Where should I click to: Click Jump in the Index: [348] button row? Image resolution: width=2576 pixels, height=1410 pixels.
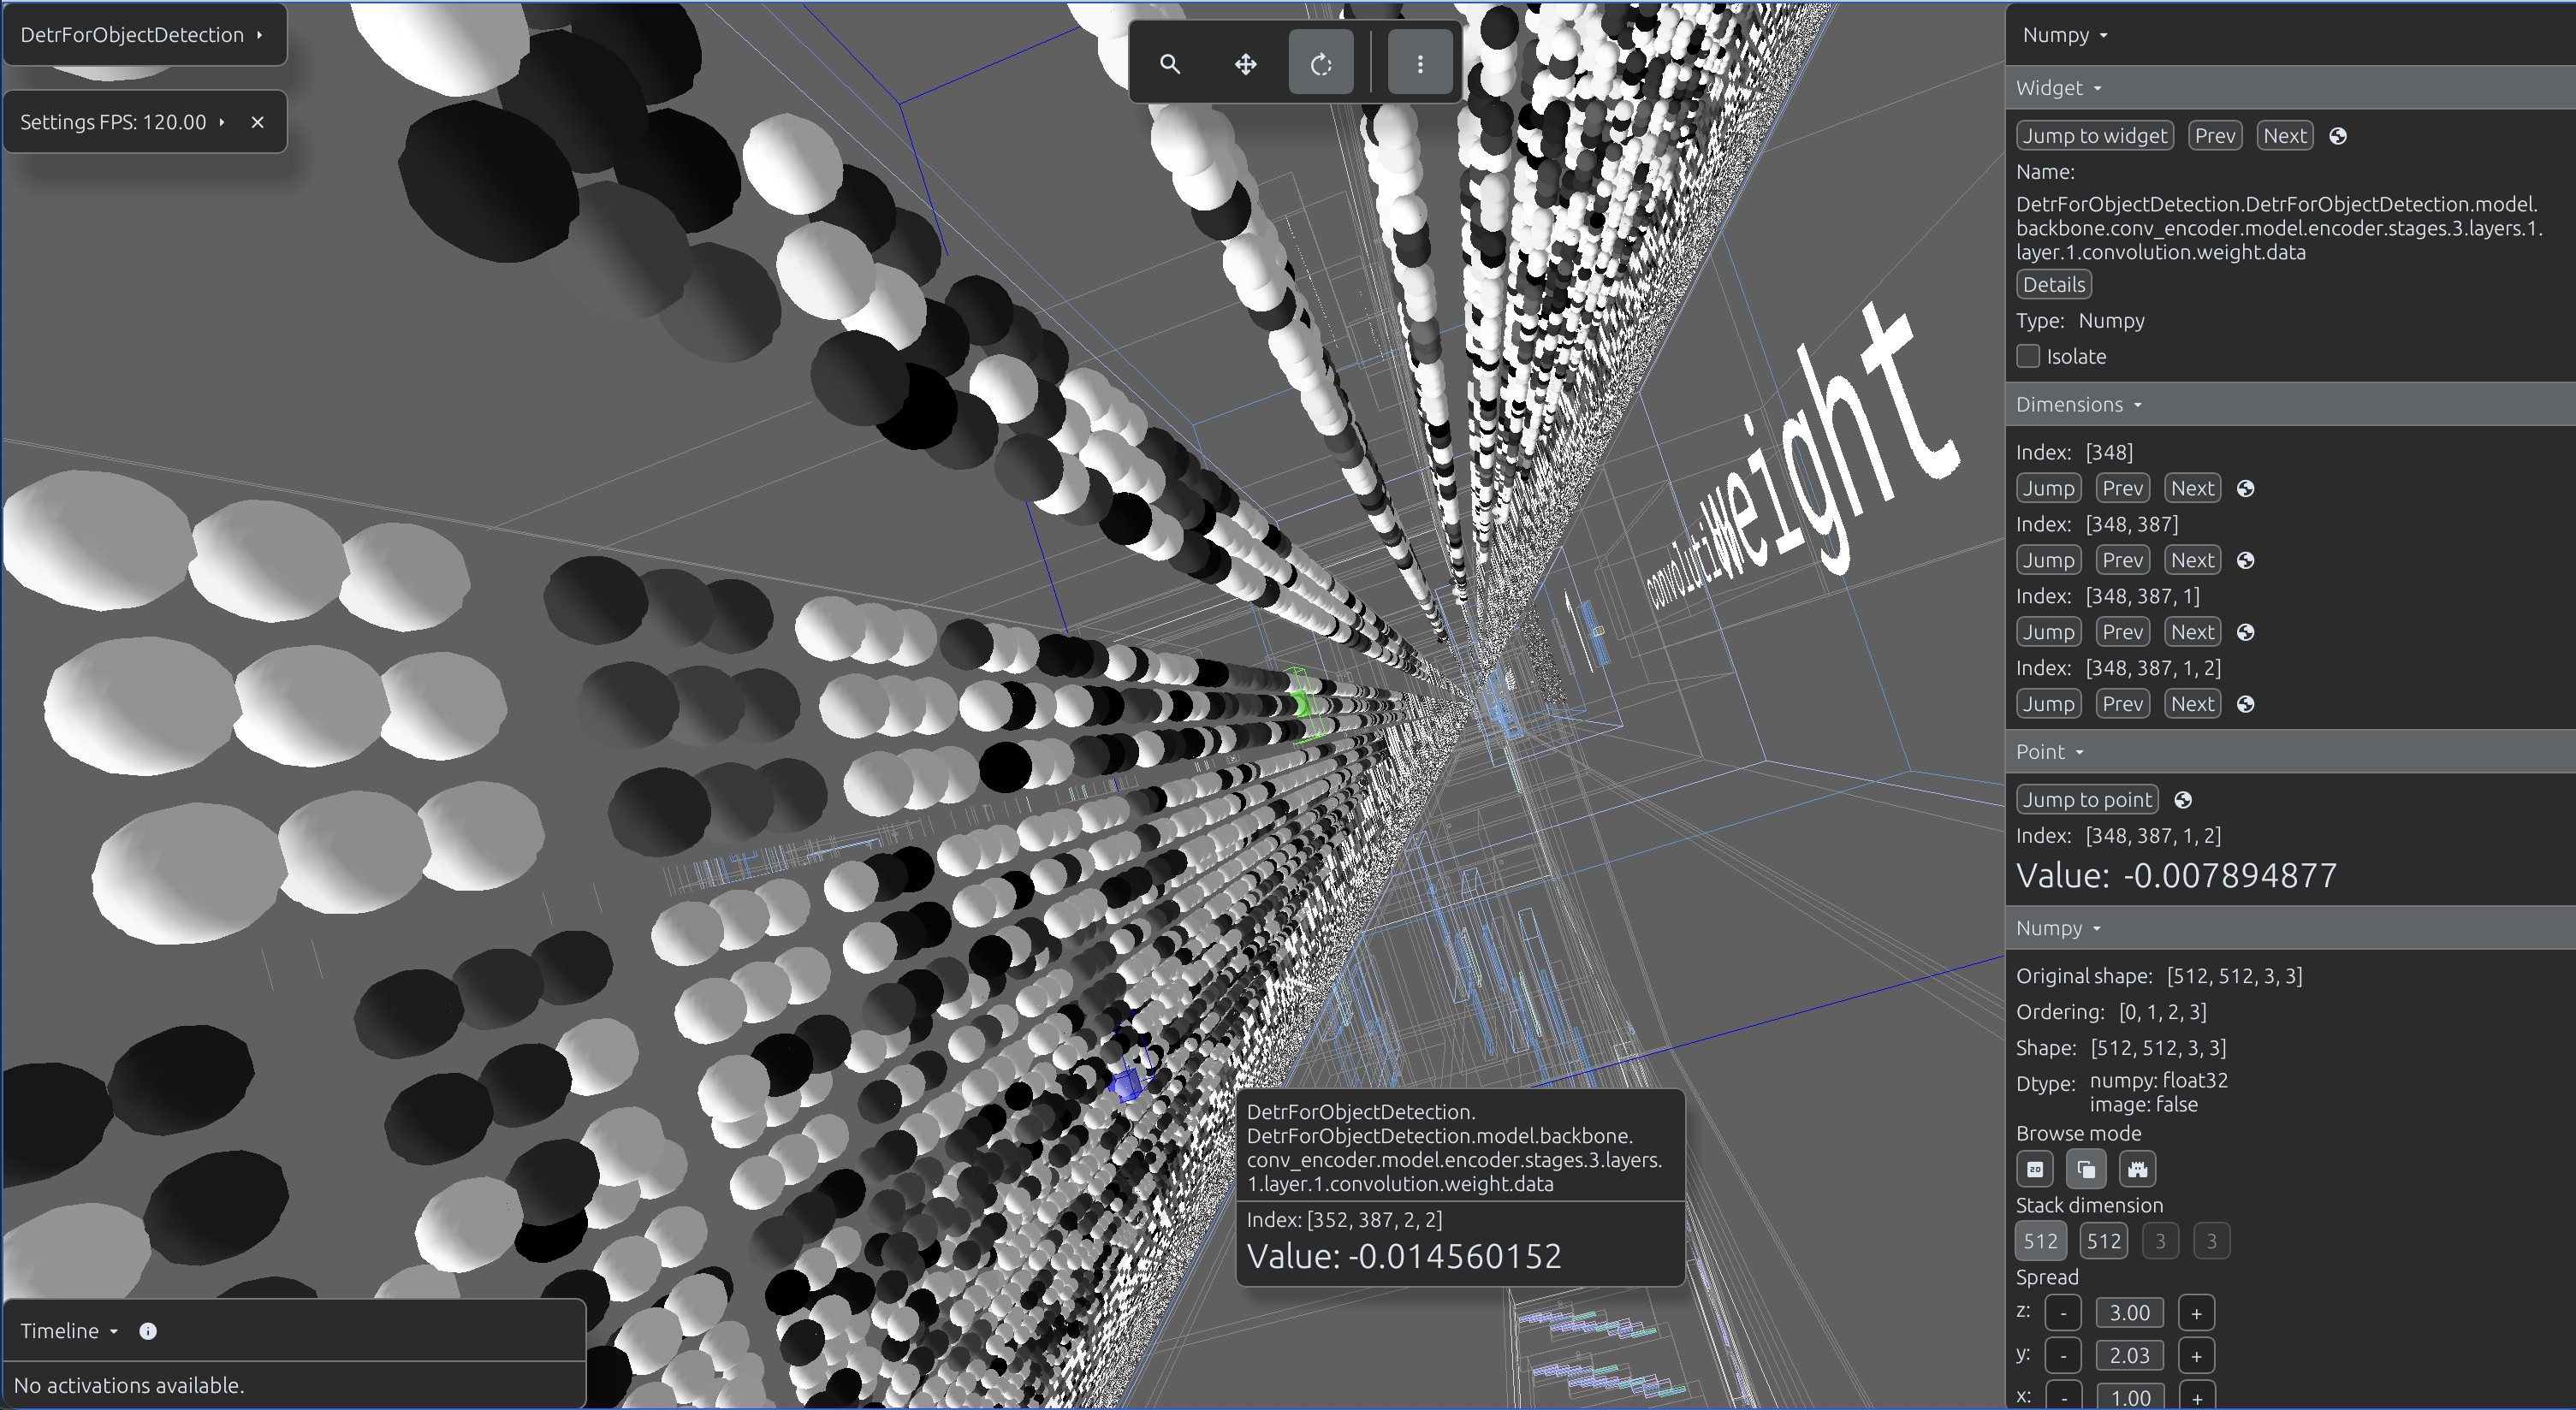click(2048, 488)
